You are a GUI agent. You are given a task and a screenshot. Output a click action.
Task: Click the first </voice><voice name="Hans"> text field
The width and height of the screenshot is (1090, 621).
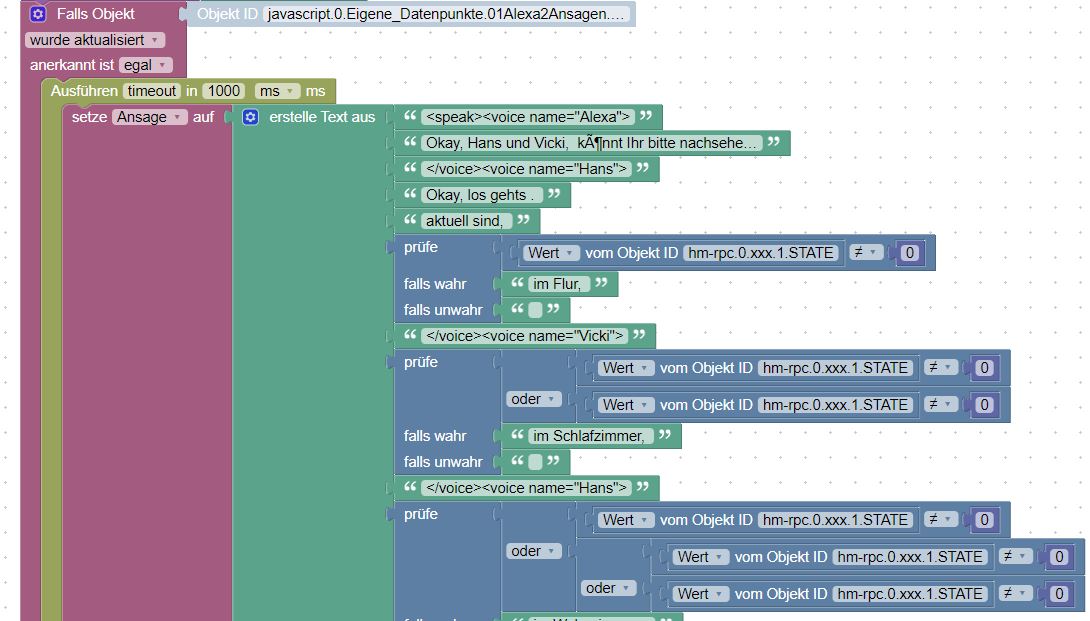tap(526, 169)
